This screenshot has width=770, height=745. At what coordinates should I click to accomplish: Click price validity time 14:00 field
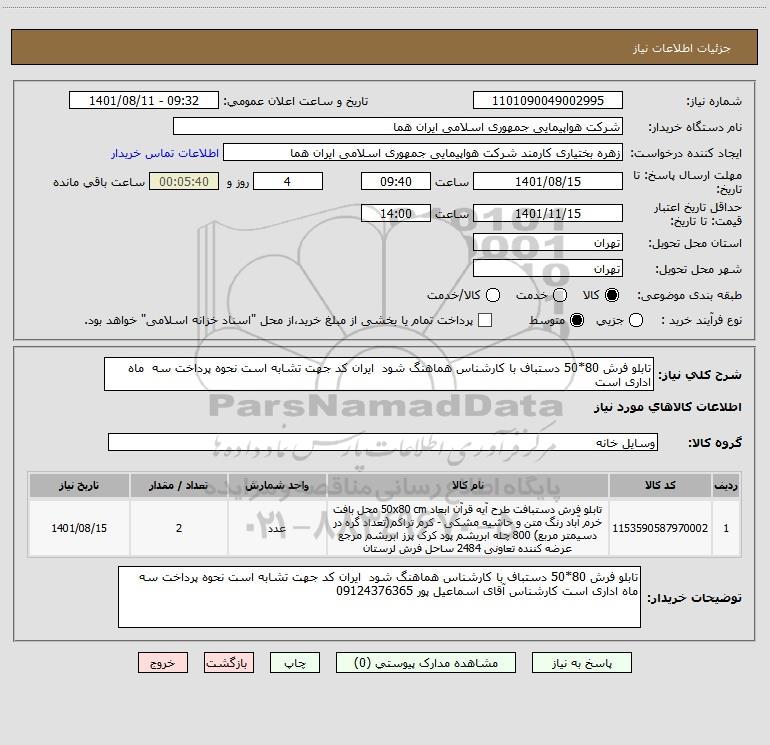pos(396,213)
